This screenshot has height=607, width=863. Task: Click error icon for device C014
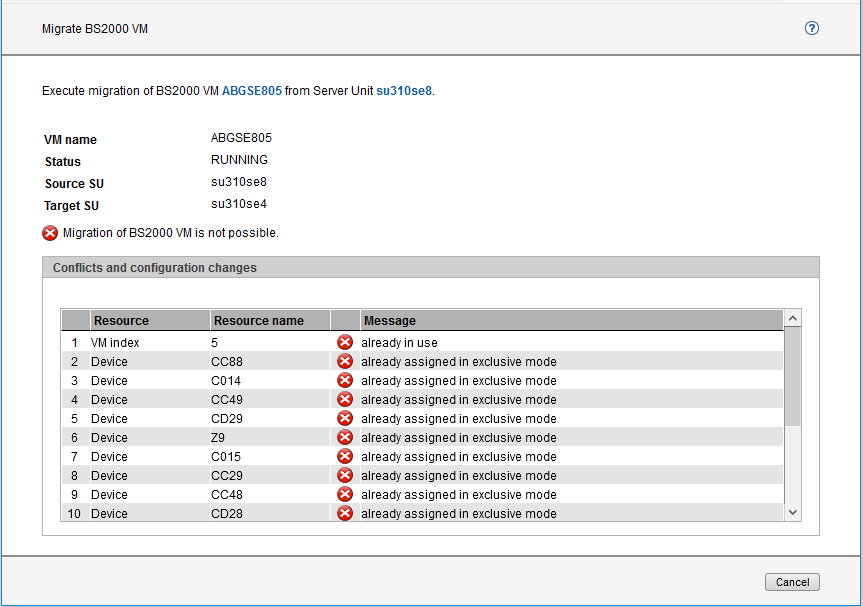point(345,381)
